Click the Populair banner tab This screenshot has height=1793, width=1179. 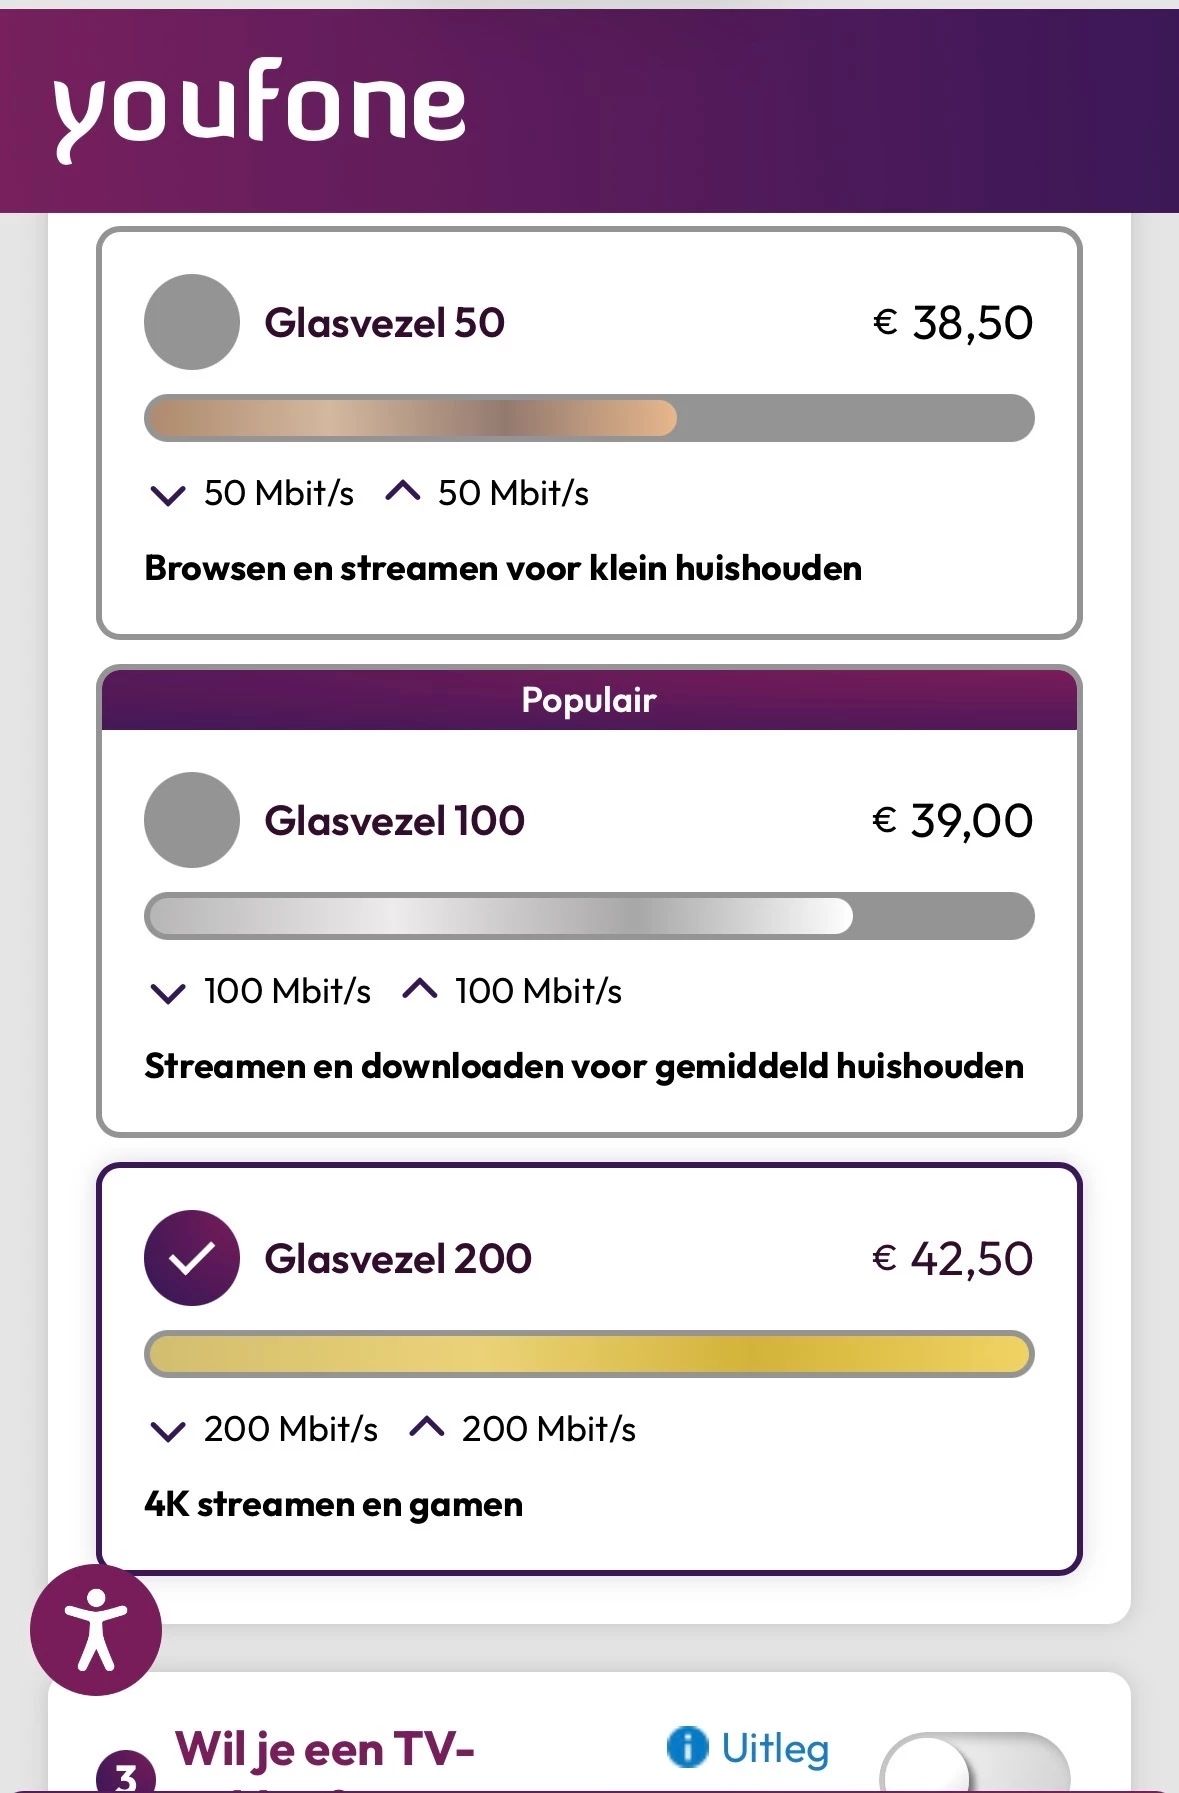[589, 700]
